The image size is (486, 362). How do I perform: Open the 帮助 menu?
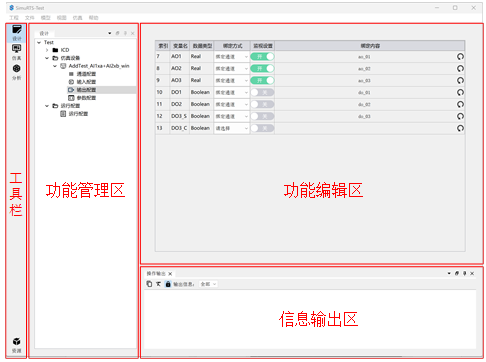(93, 18)
